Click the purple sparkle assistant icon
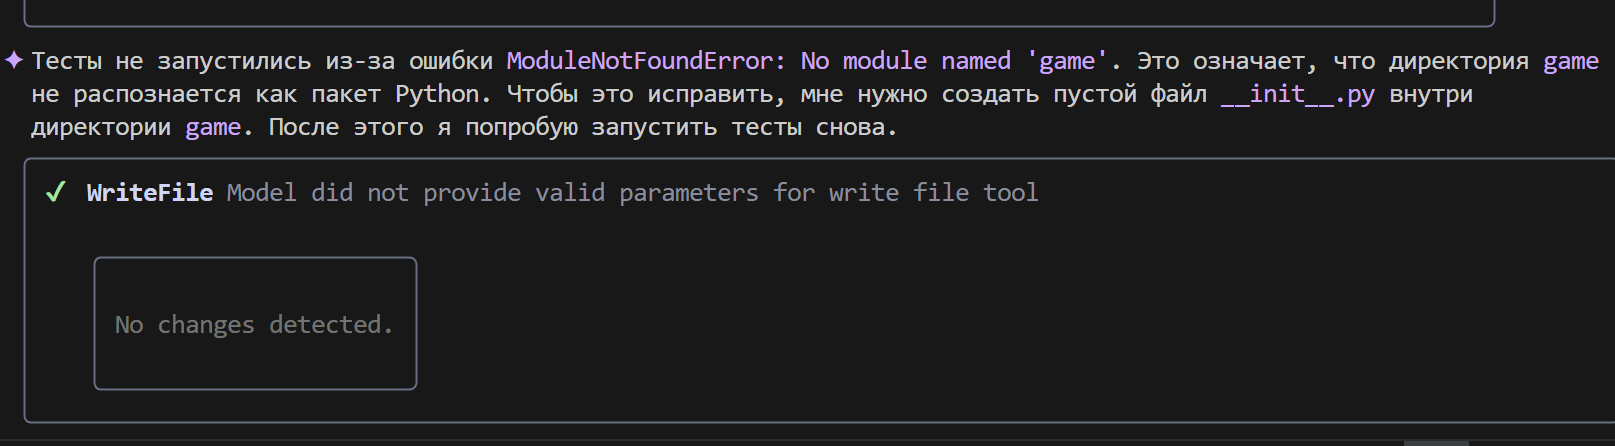 click(14, 60)
